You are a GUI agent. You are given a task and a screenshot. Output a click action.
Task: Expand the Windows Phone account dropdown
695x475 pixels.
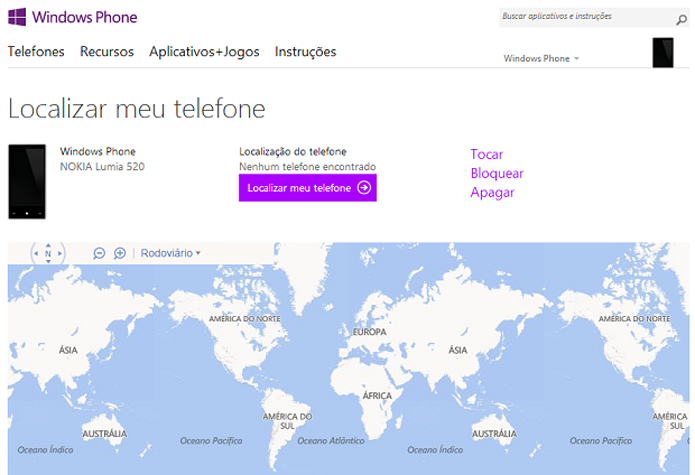coord(541,58)
